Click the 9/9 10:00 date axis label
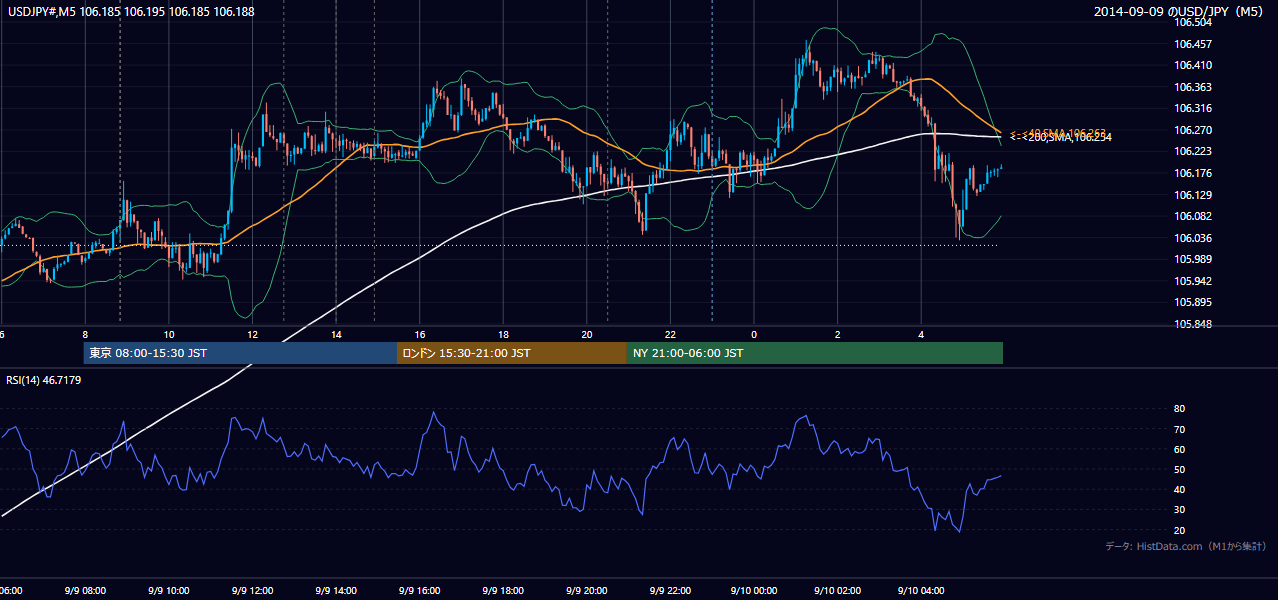The height and width of the screenshot is (600, 1278). pyautogui.click(x=167, y=590)
